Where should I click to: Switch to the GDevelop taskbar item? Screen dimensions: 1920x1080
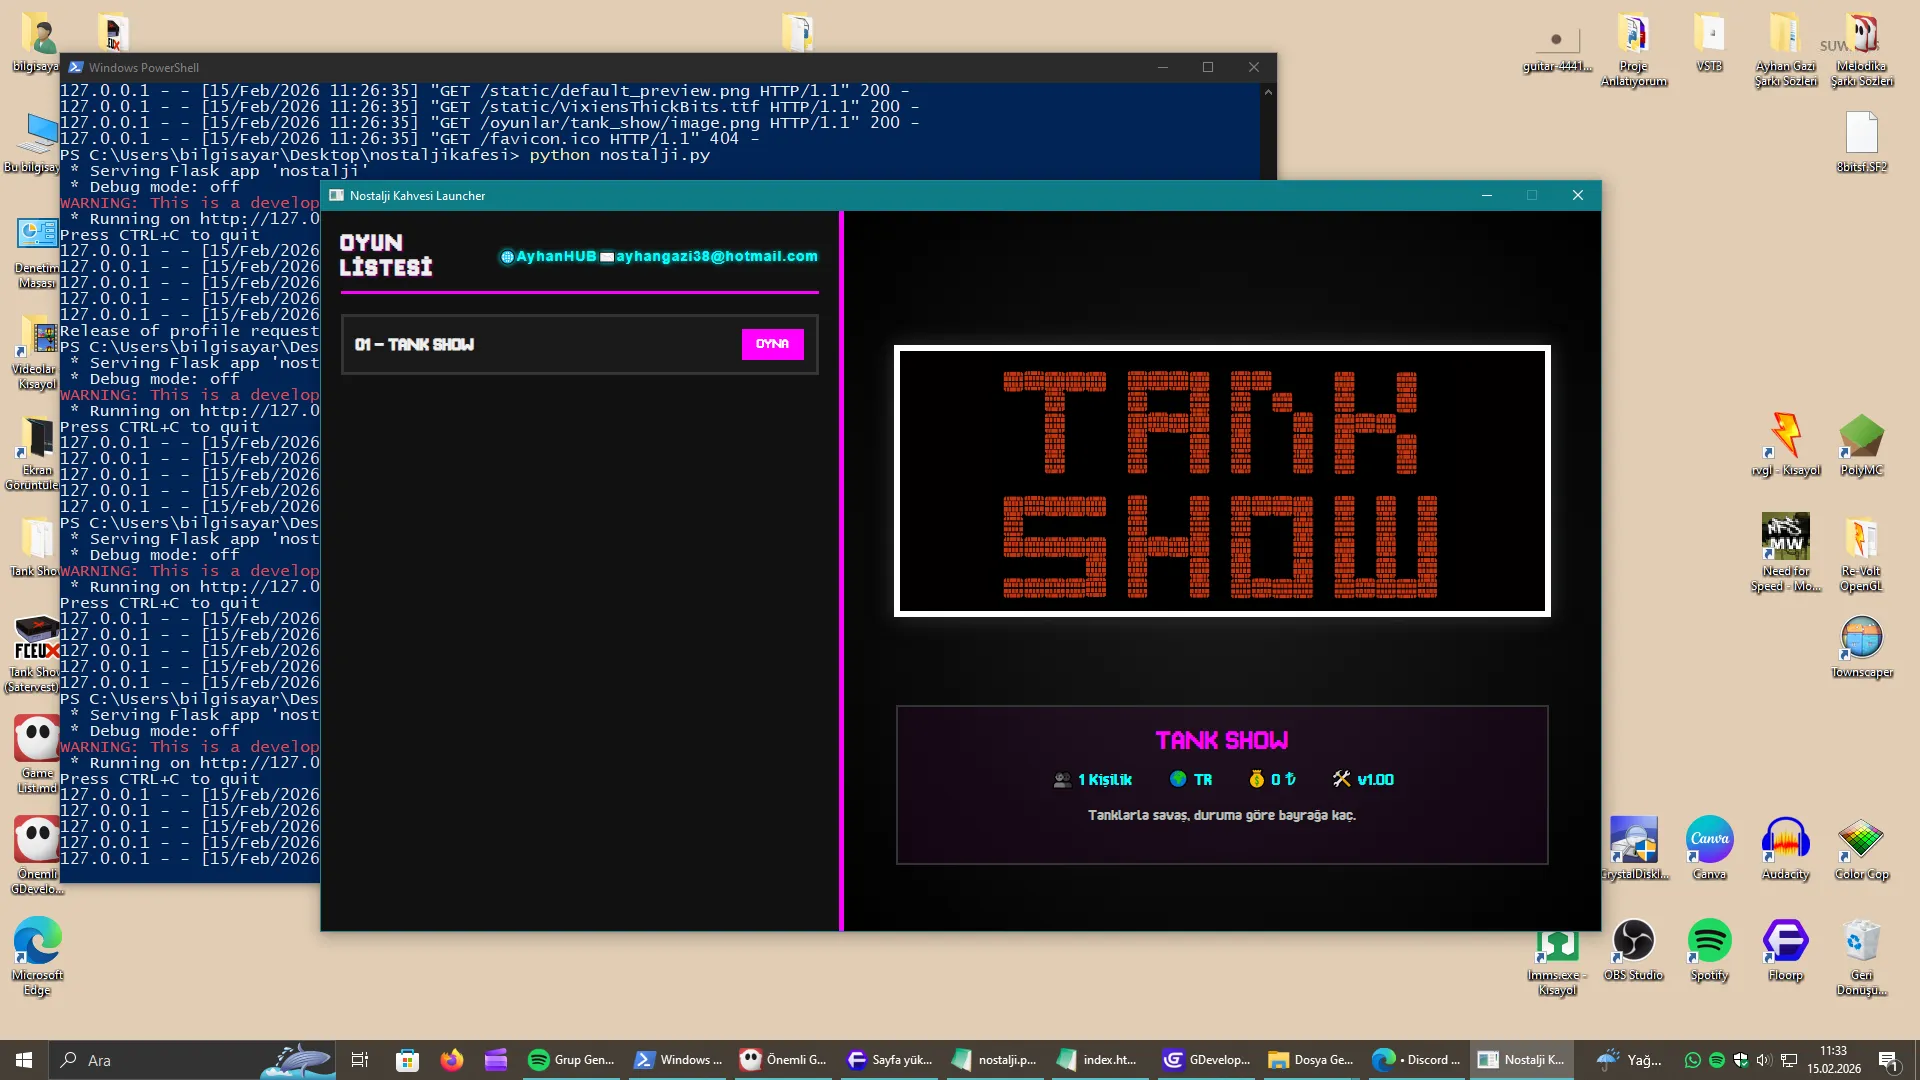pos(1208,1060)
